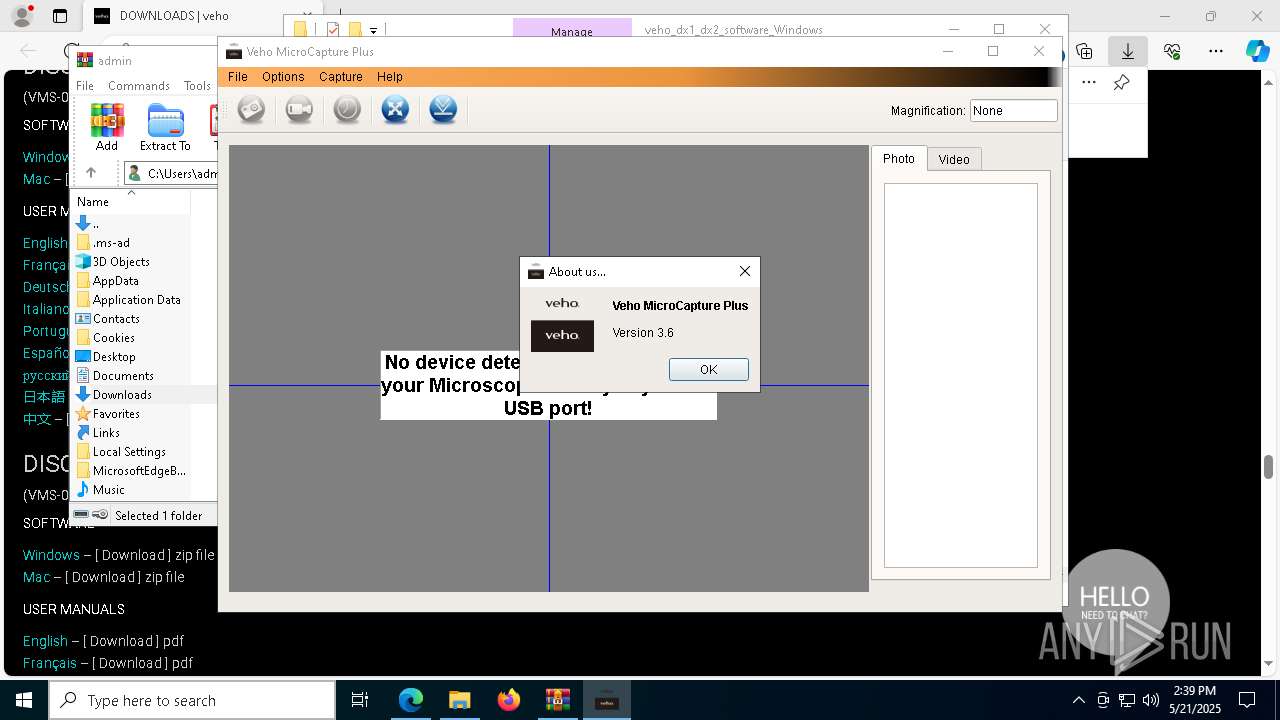Click the timed capture clock icon

pyautogui.click(x=347, y=109)
